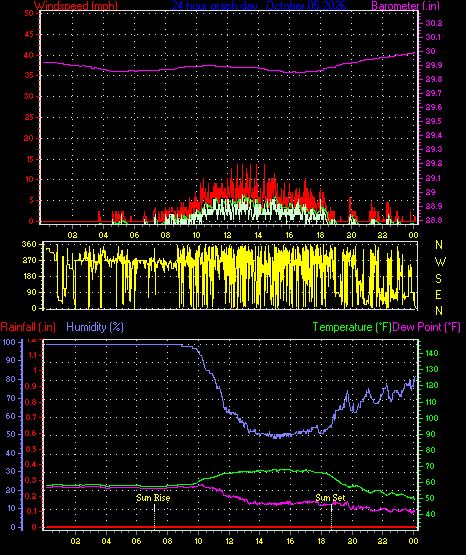Click the 360 wind direction axis value
The width and height of the screenshot is (466, 555).
[x=29, y=244]
